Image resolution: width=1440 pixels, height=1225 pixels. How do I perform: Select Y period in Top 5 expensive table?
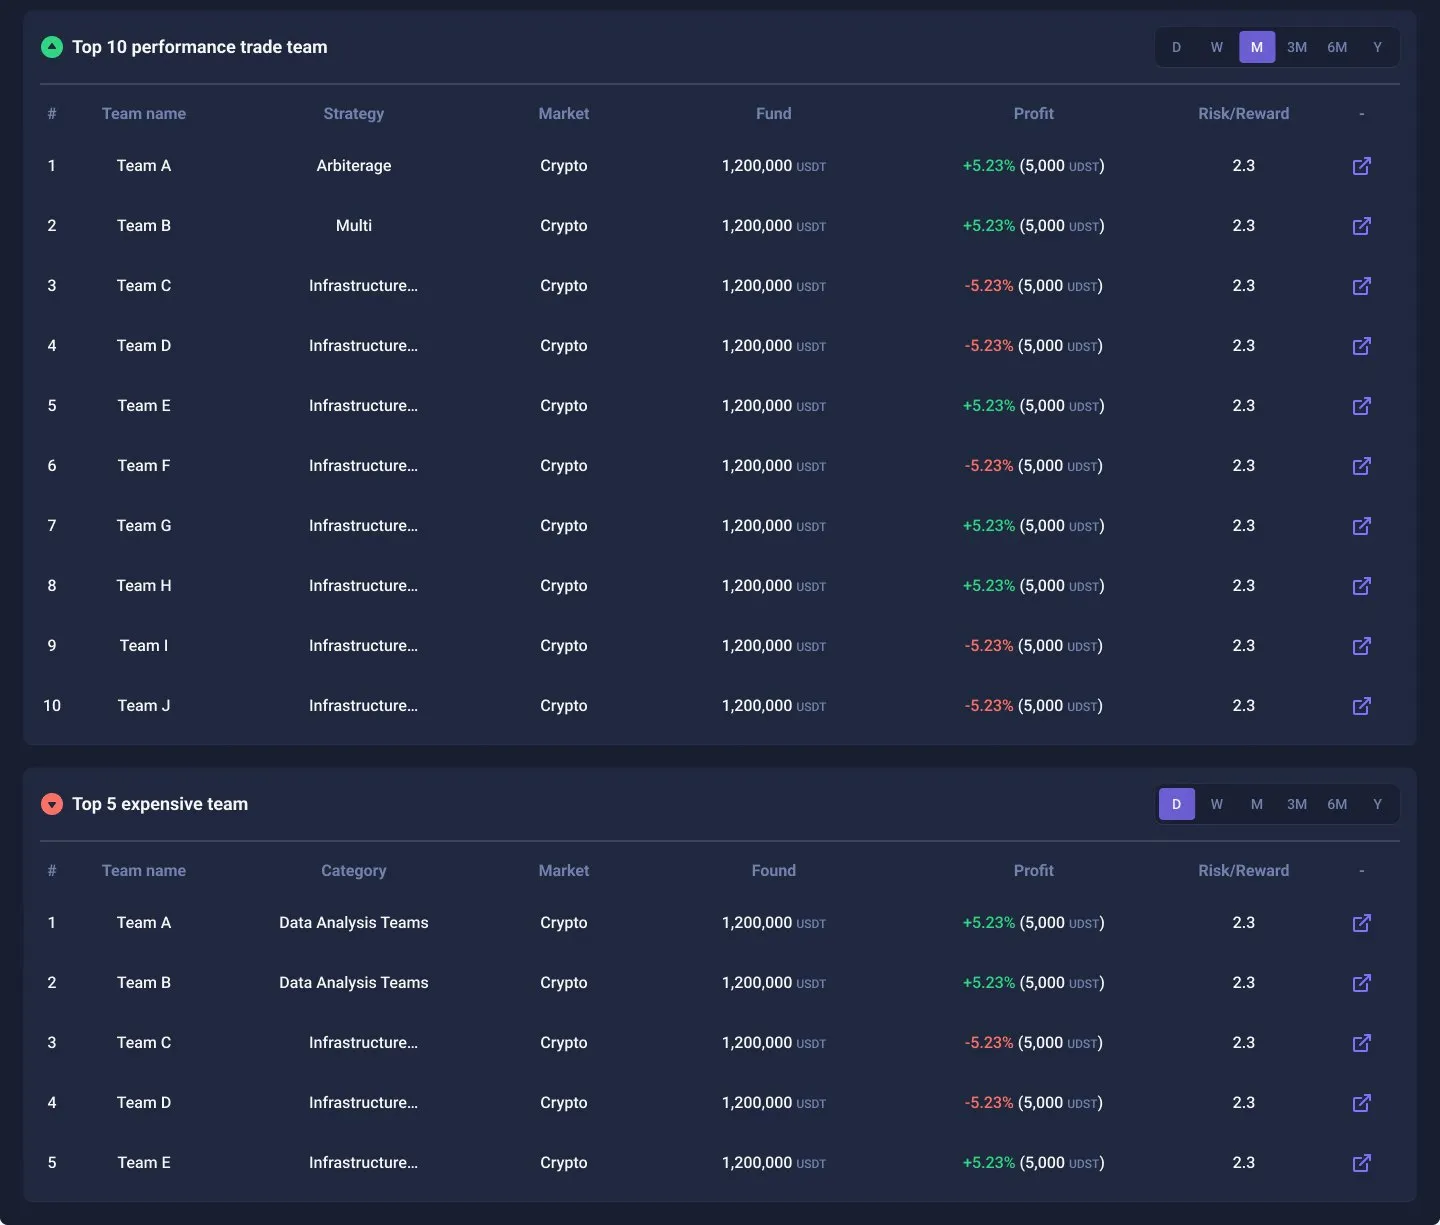tap(1377, 804)
